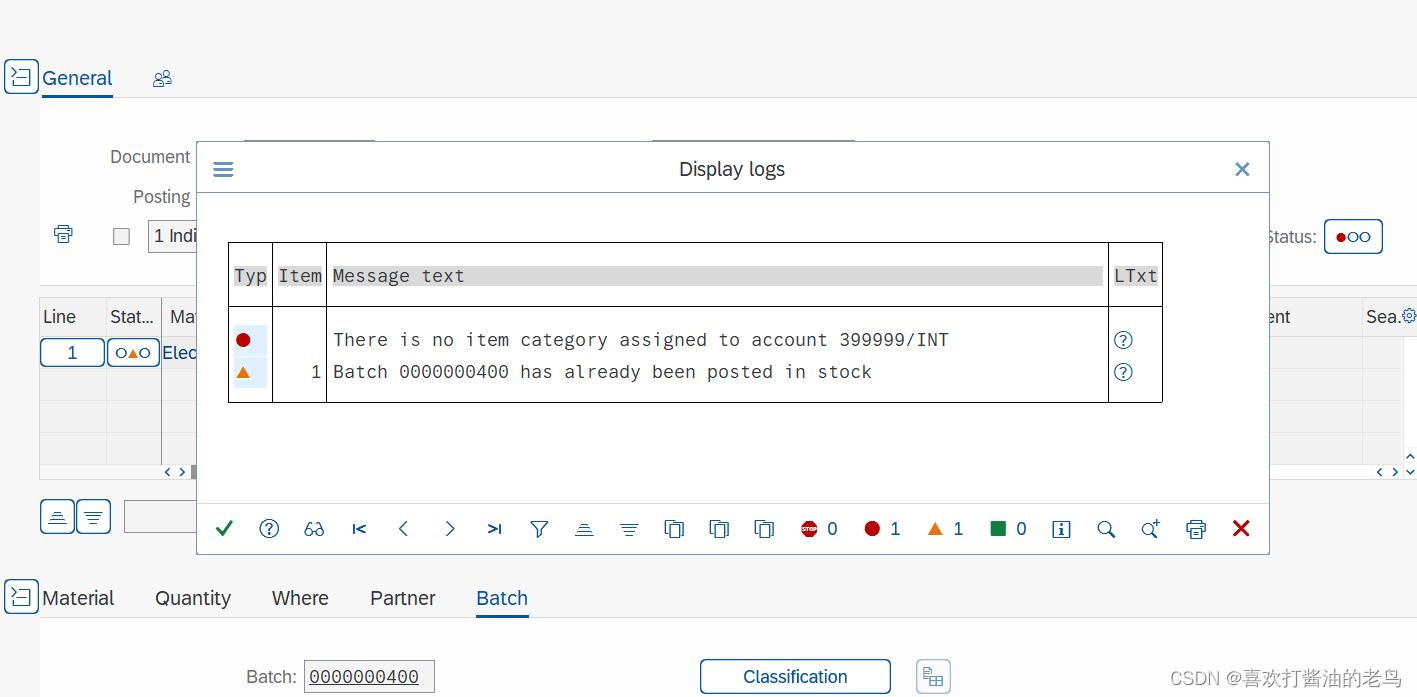This screenshot has width=1417, height=697.
Task: Open the hamburger menu in Display logs header
Action: pos(222,168)
